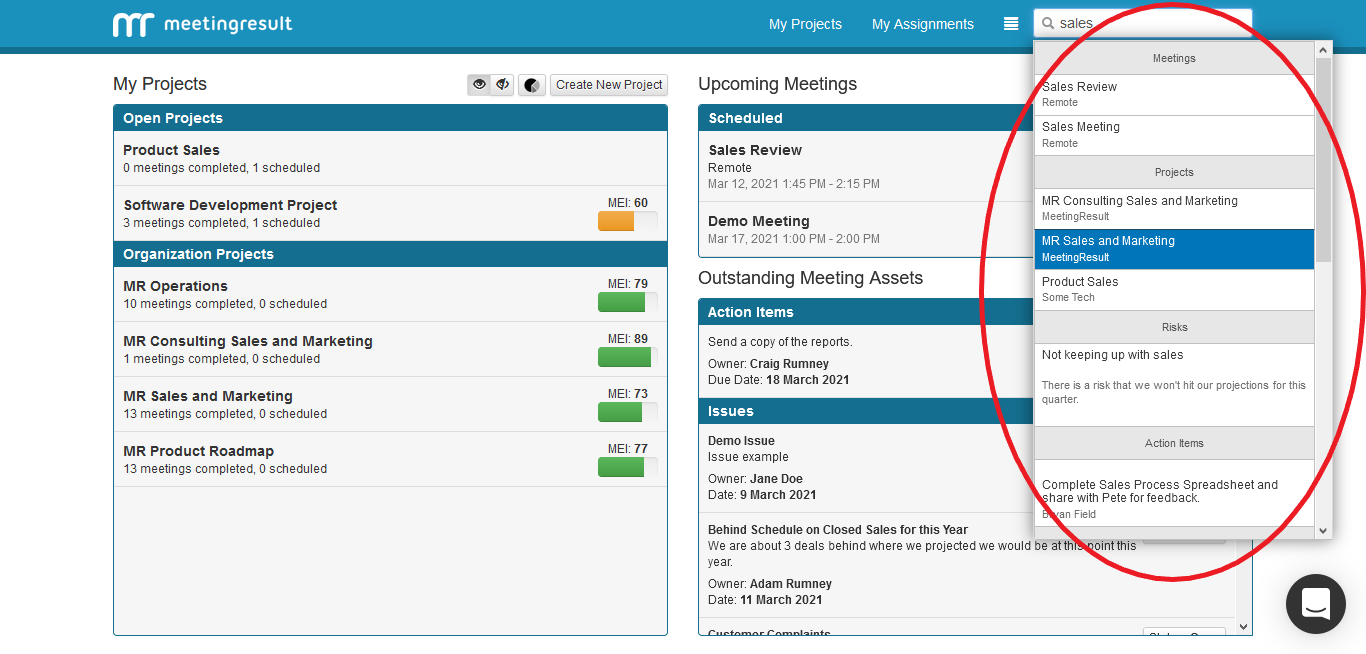Open the chat support bubble
Screen dimensions: 1366x654
pos(1315,603)
